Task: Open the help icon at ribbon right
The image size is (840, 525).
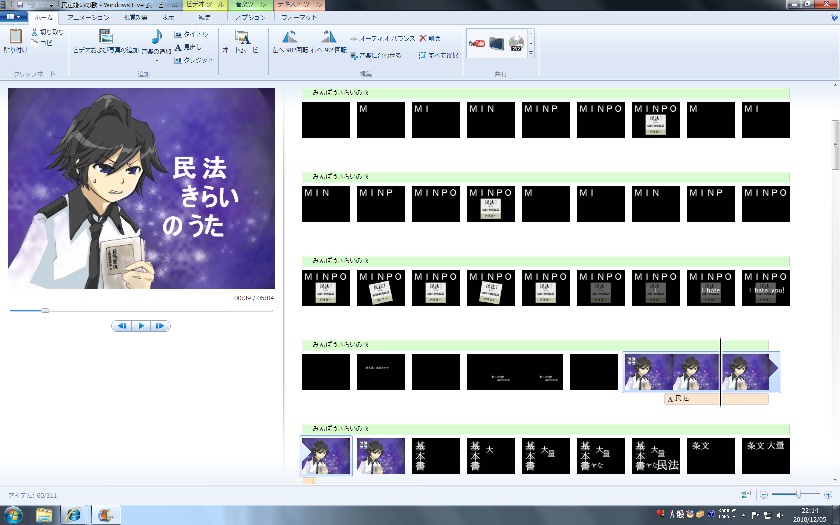Action: tap(834, 17)
